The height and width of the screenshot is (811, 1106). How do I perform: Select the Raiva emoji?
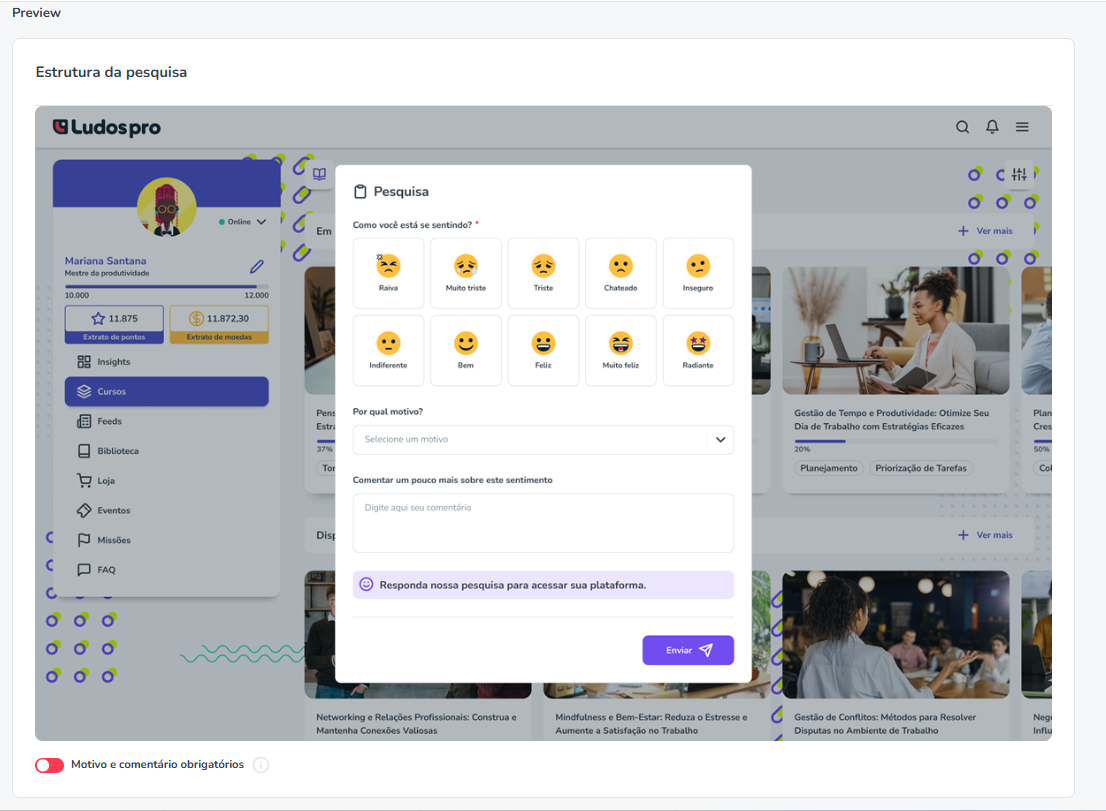coord(388,273)
